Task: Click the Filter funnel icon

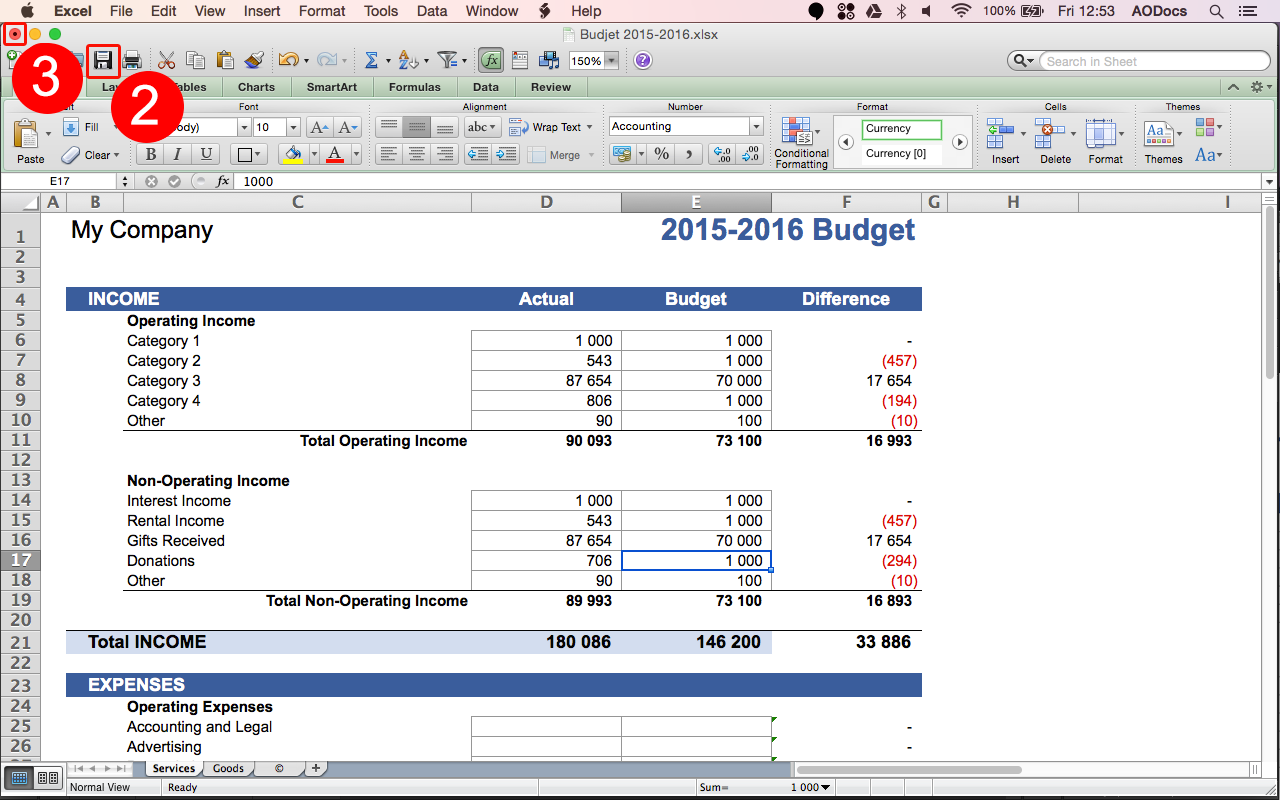Action: coord(447,61)
